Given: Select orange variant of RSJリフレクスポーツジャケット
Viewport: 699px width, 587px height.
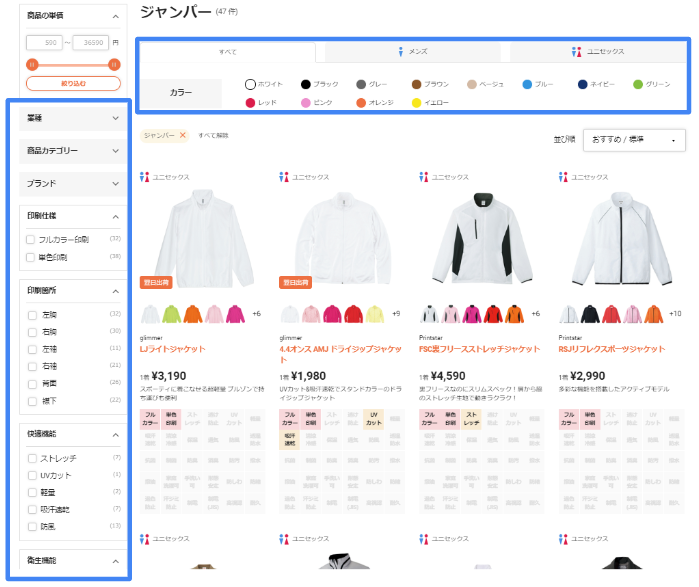Looking at the screenshot, I should (x=654, y=314).
